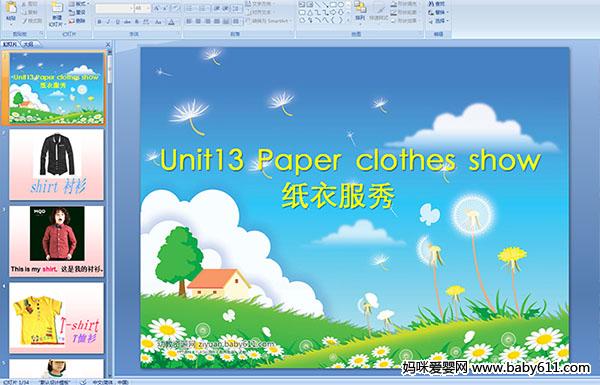600x385 pixels.
Task: Open the Bullets list menu
Action: (190, 8)
